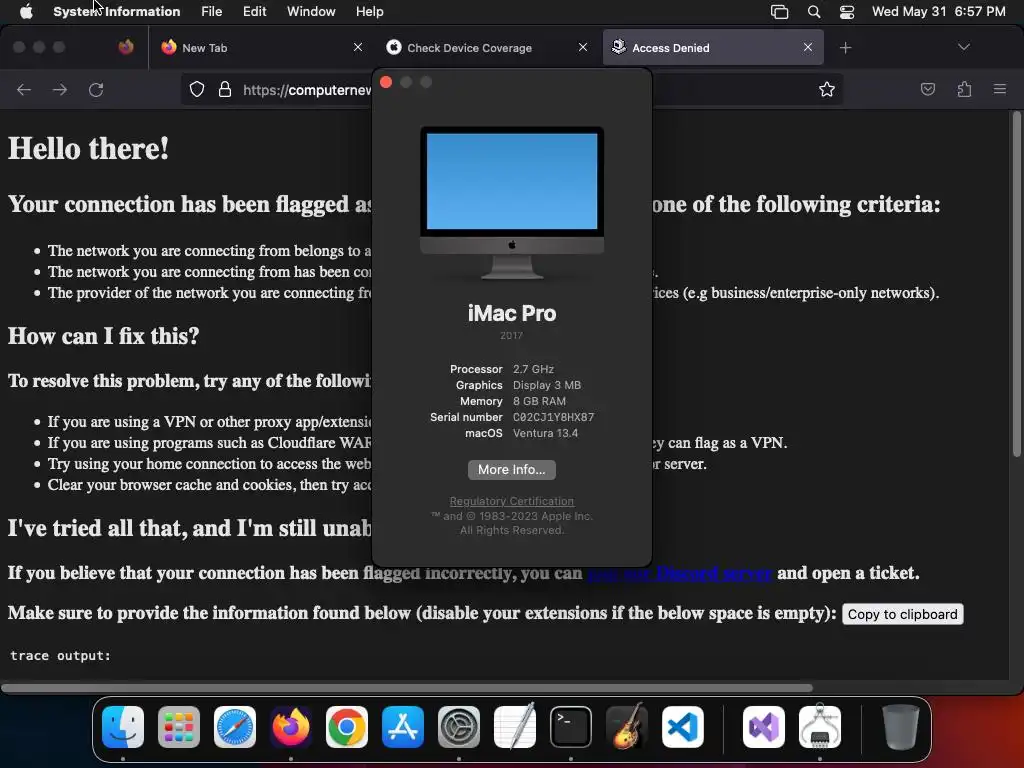Launch Google Chrome from the Dock
Screen dimensions: 1024x768
(x=347, y=727)
